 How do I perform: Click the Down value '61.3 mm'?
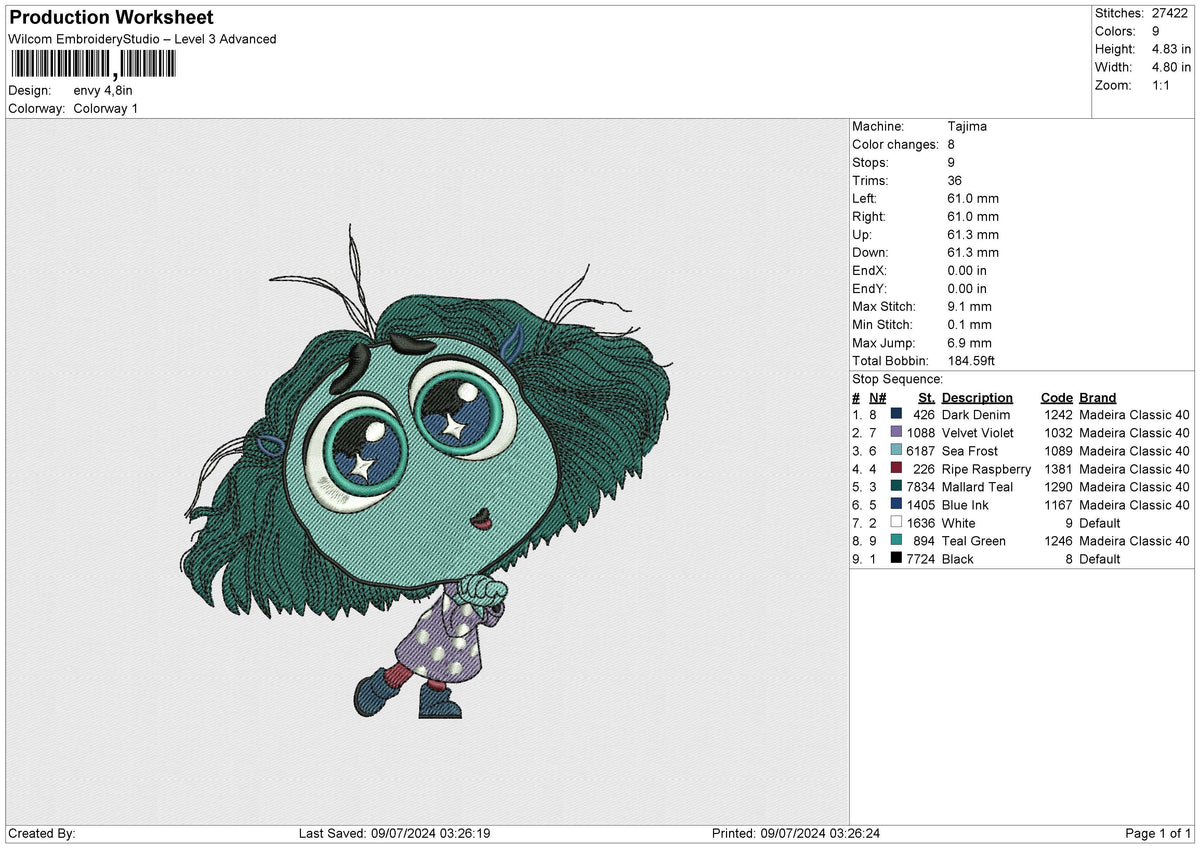(x=973, y=252)
